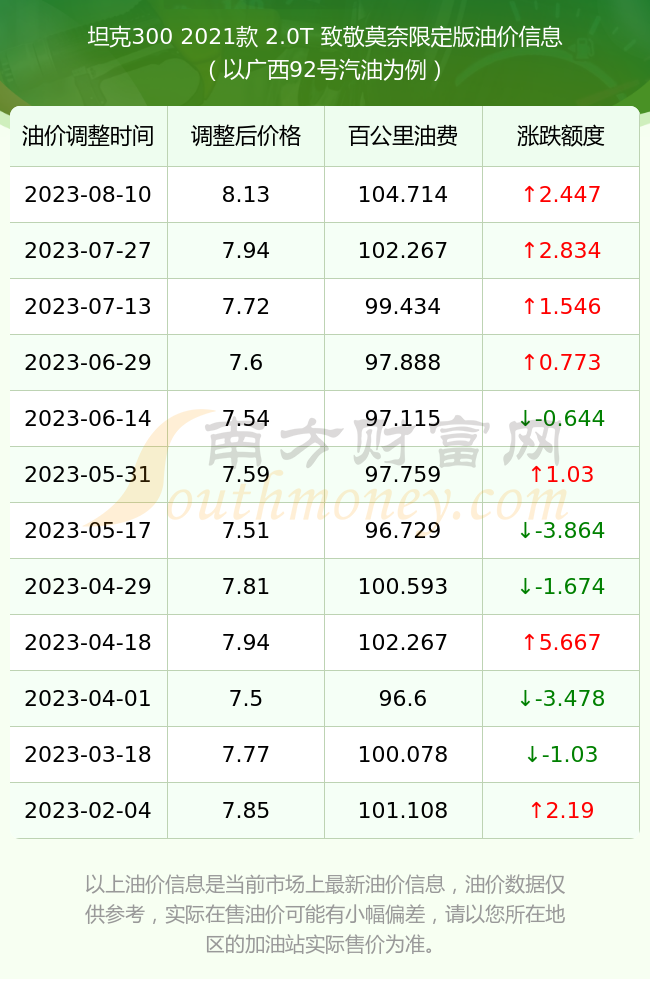Select the adjusted price 7.51
650x1000 pixels.
[246, 531]
